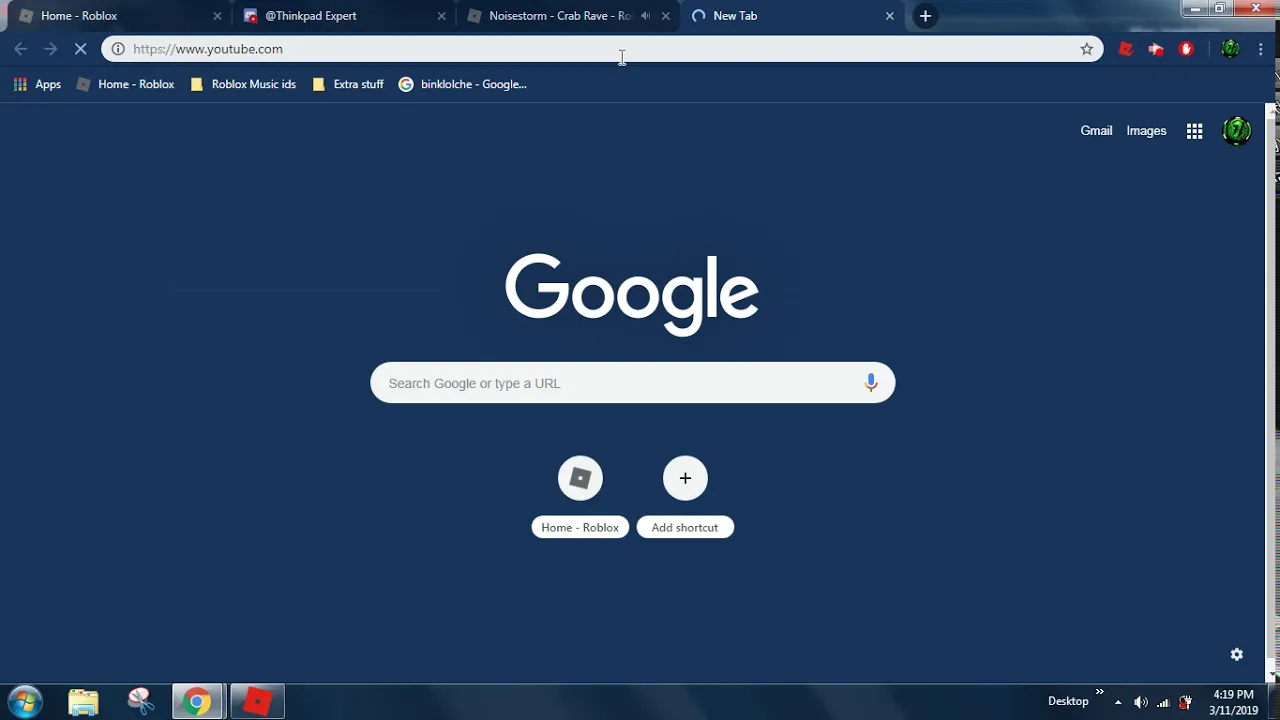Start voice search with microphone
This screenshot has height=720, width=1280.
tap(871, 383)
